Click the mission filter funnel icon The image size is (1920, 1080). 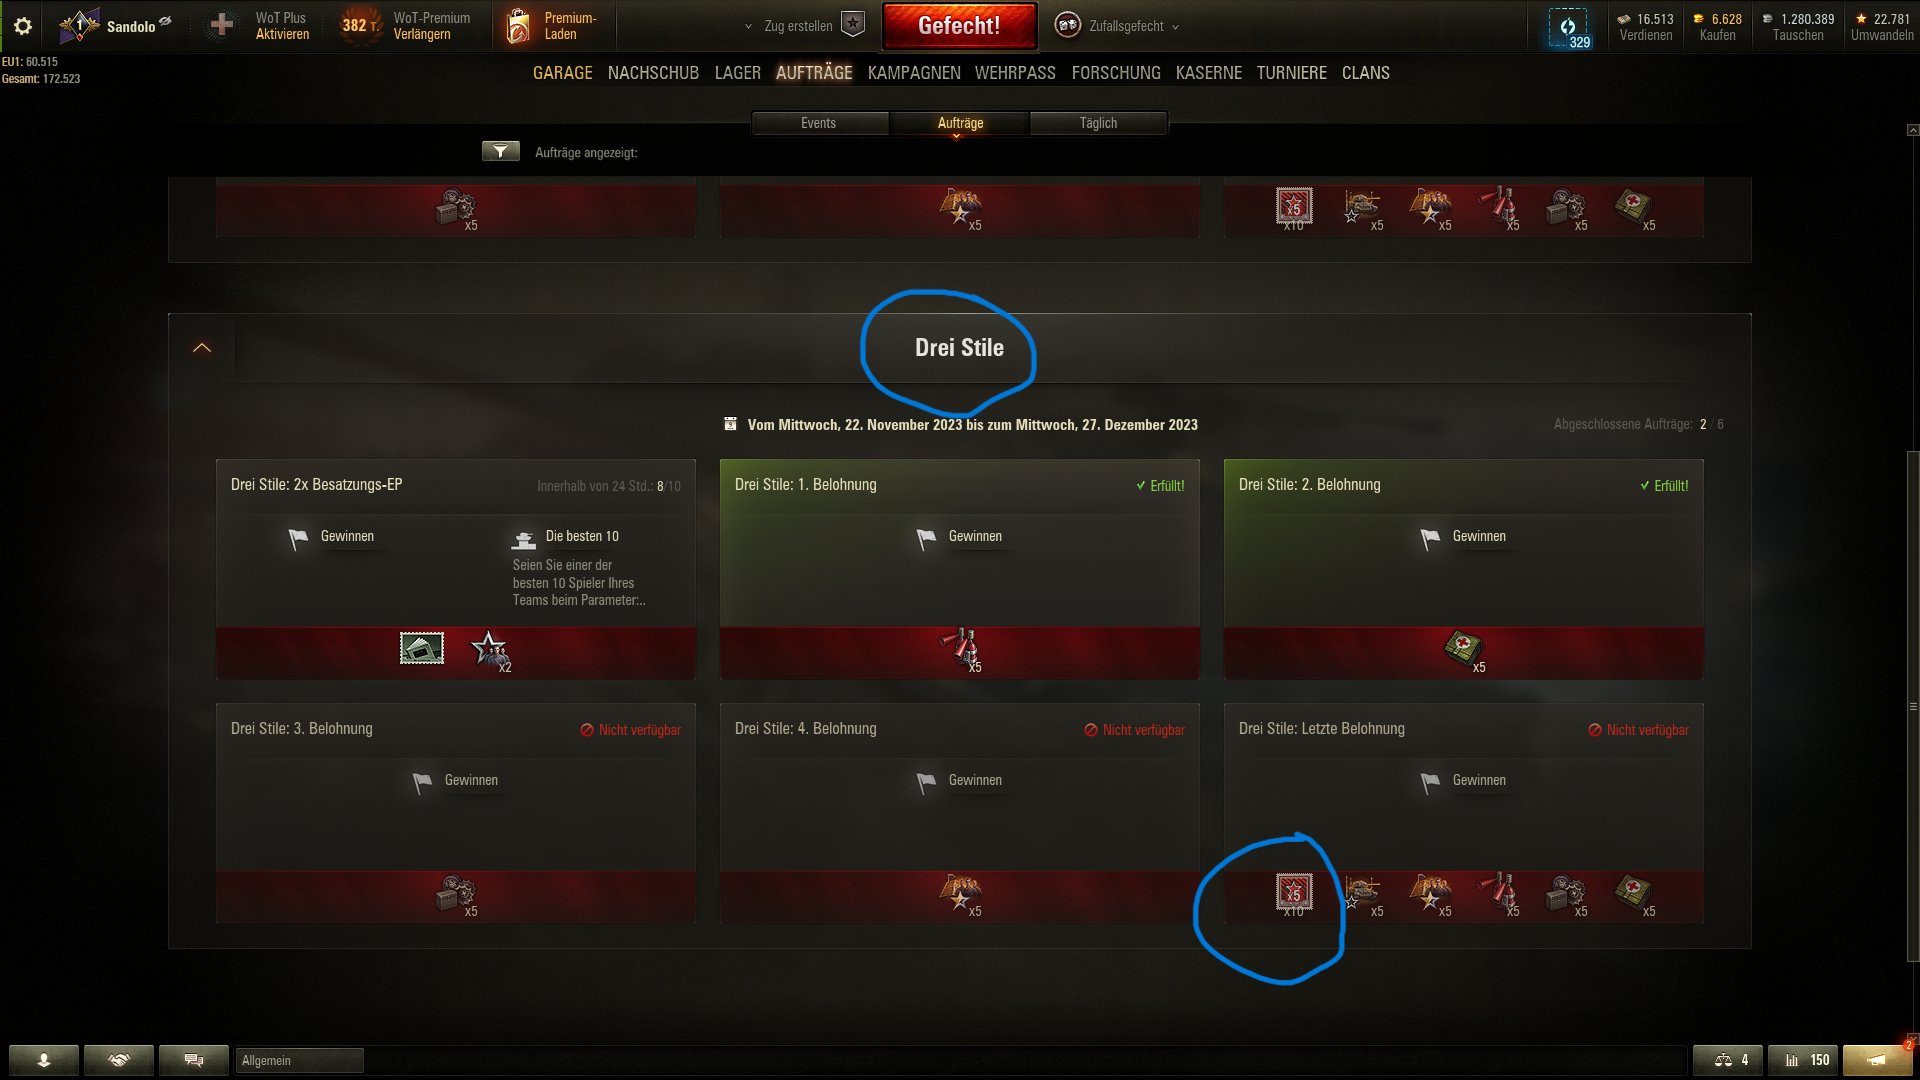[x=500, y=151]
